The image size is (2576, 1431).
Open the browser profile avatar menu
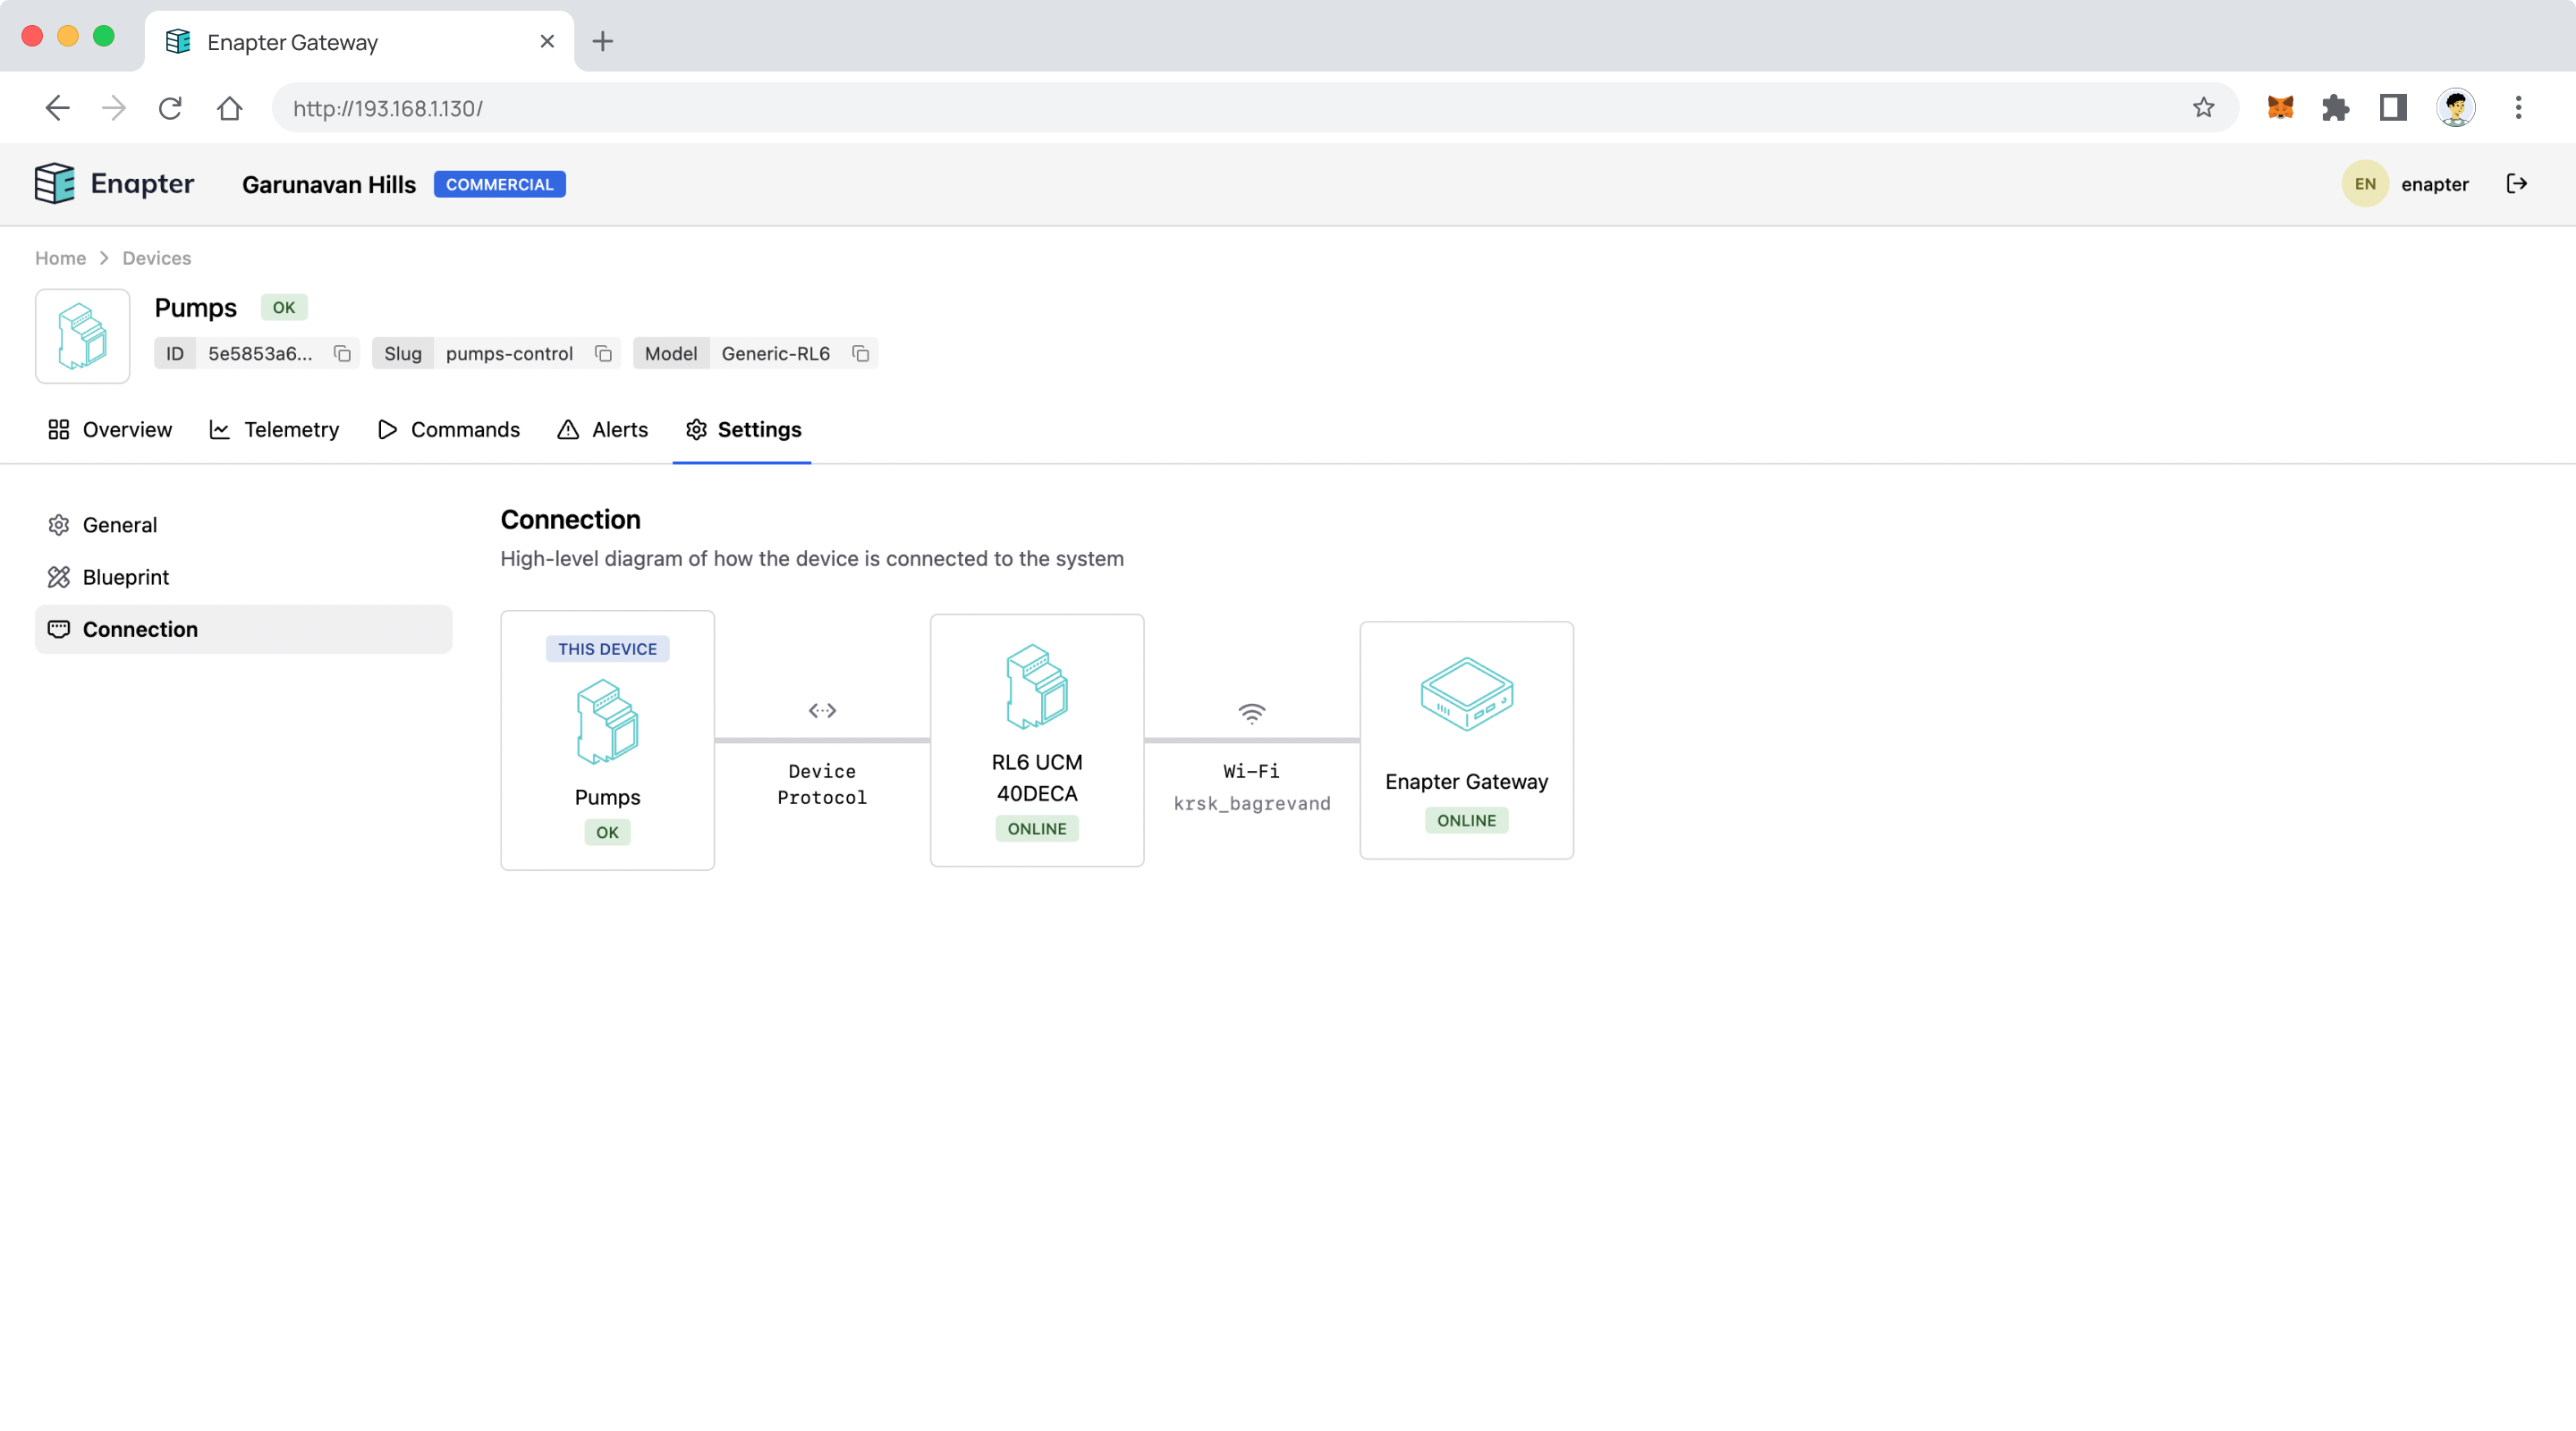[2455, 108]
